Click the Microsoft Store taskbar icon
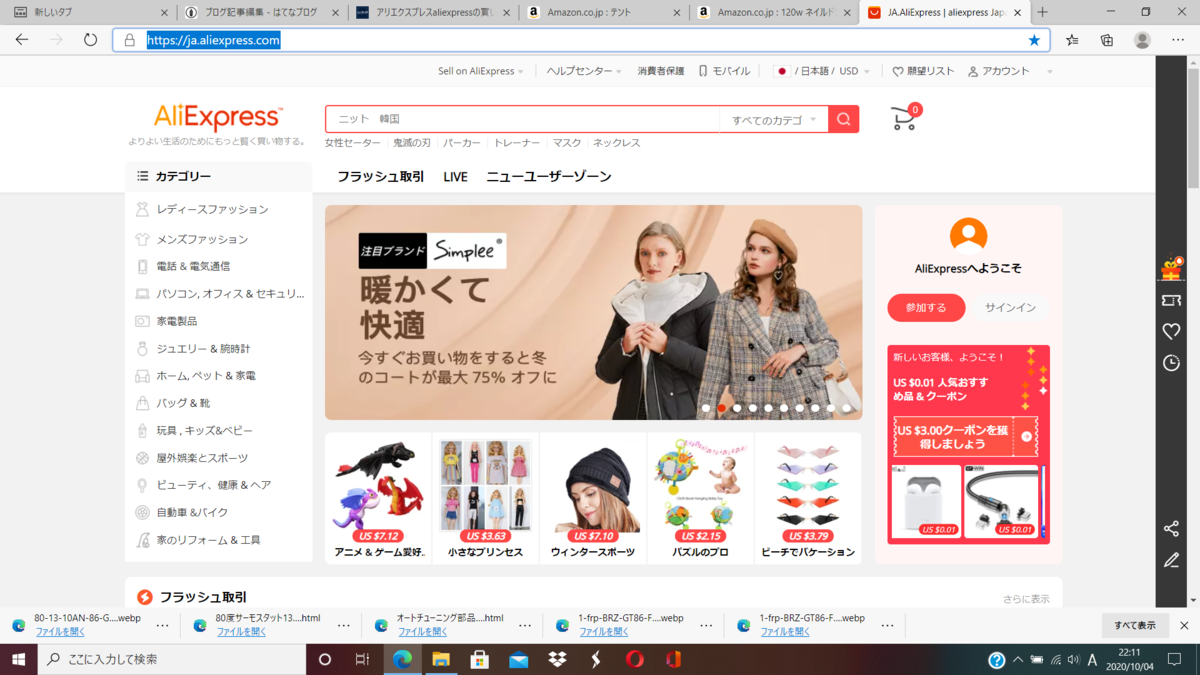Viewport: 1200px width, 675px height. [x=479, y=659]
